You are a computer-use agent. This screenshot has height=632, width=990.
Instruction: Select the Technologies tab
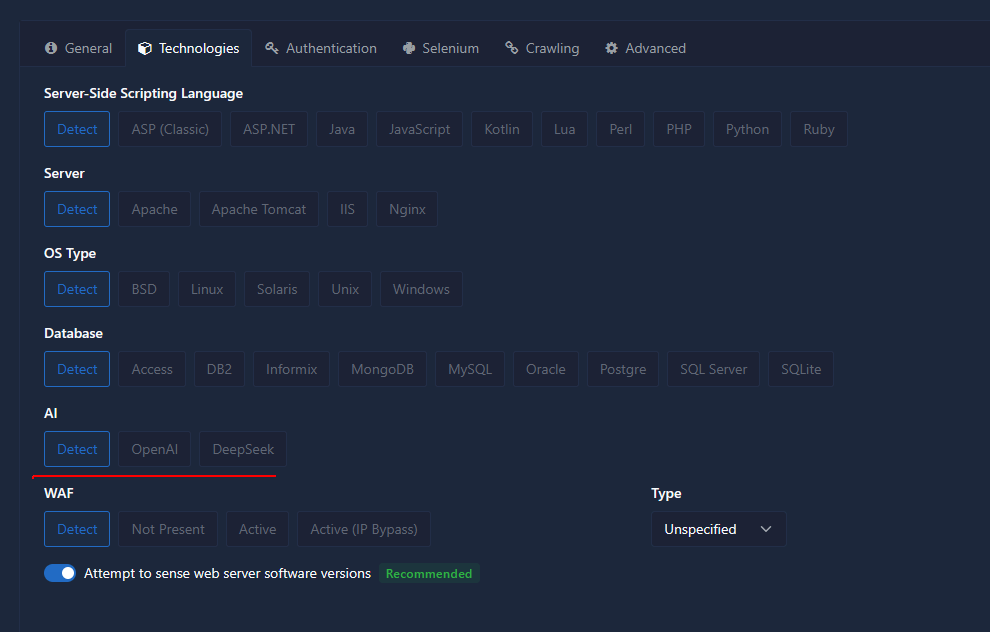click(189, 48)
